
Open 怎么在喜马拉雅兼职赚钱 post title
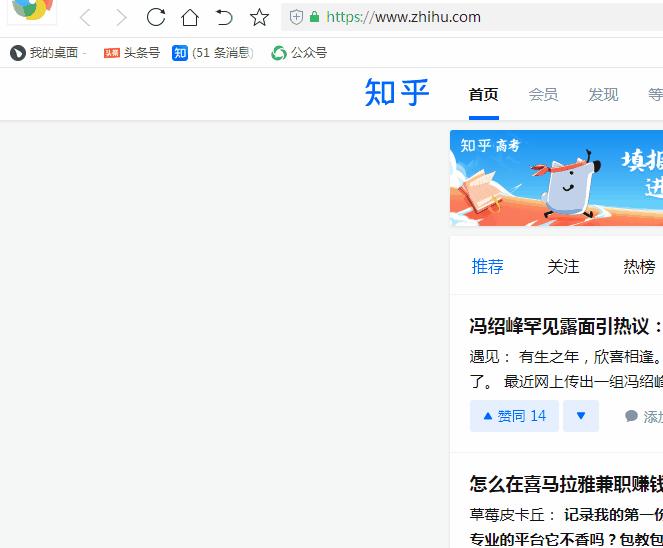pos(566,484)
